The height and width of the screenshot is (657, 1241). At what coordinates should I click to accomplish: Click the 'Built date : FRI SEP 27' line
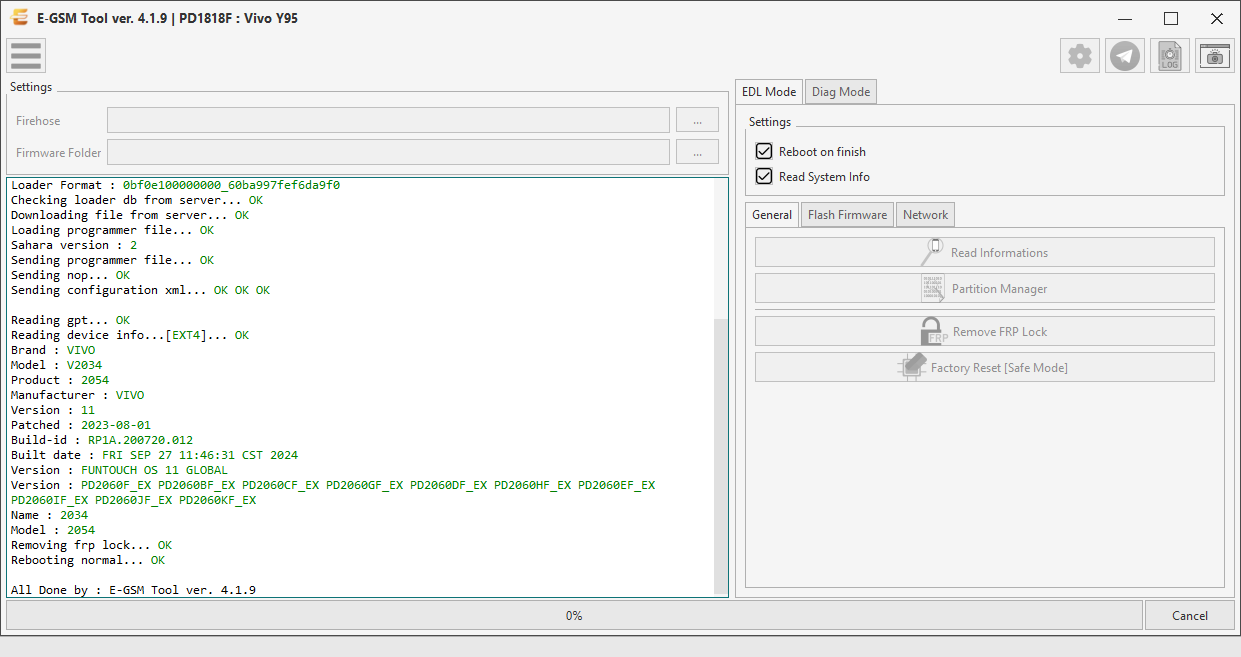pos(154,455)
